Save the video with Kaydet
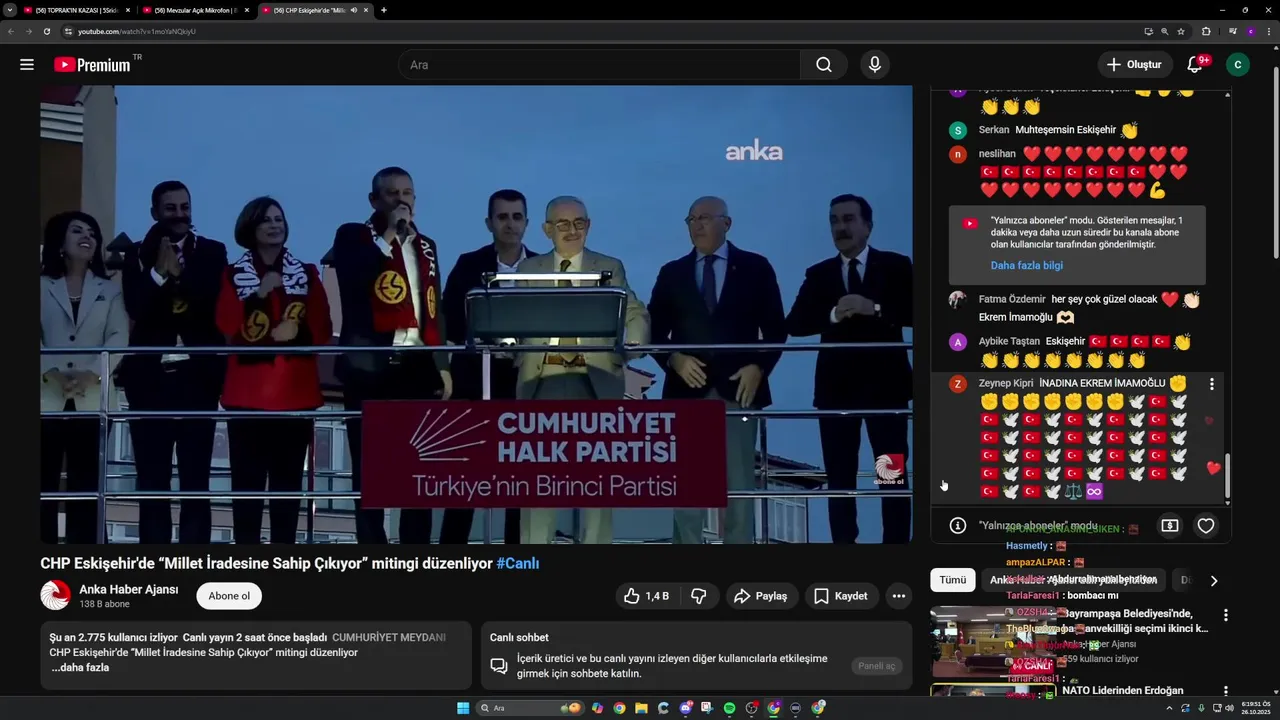1280x720 pixels. pyautogui.click(x=840, y=596)
